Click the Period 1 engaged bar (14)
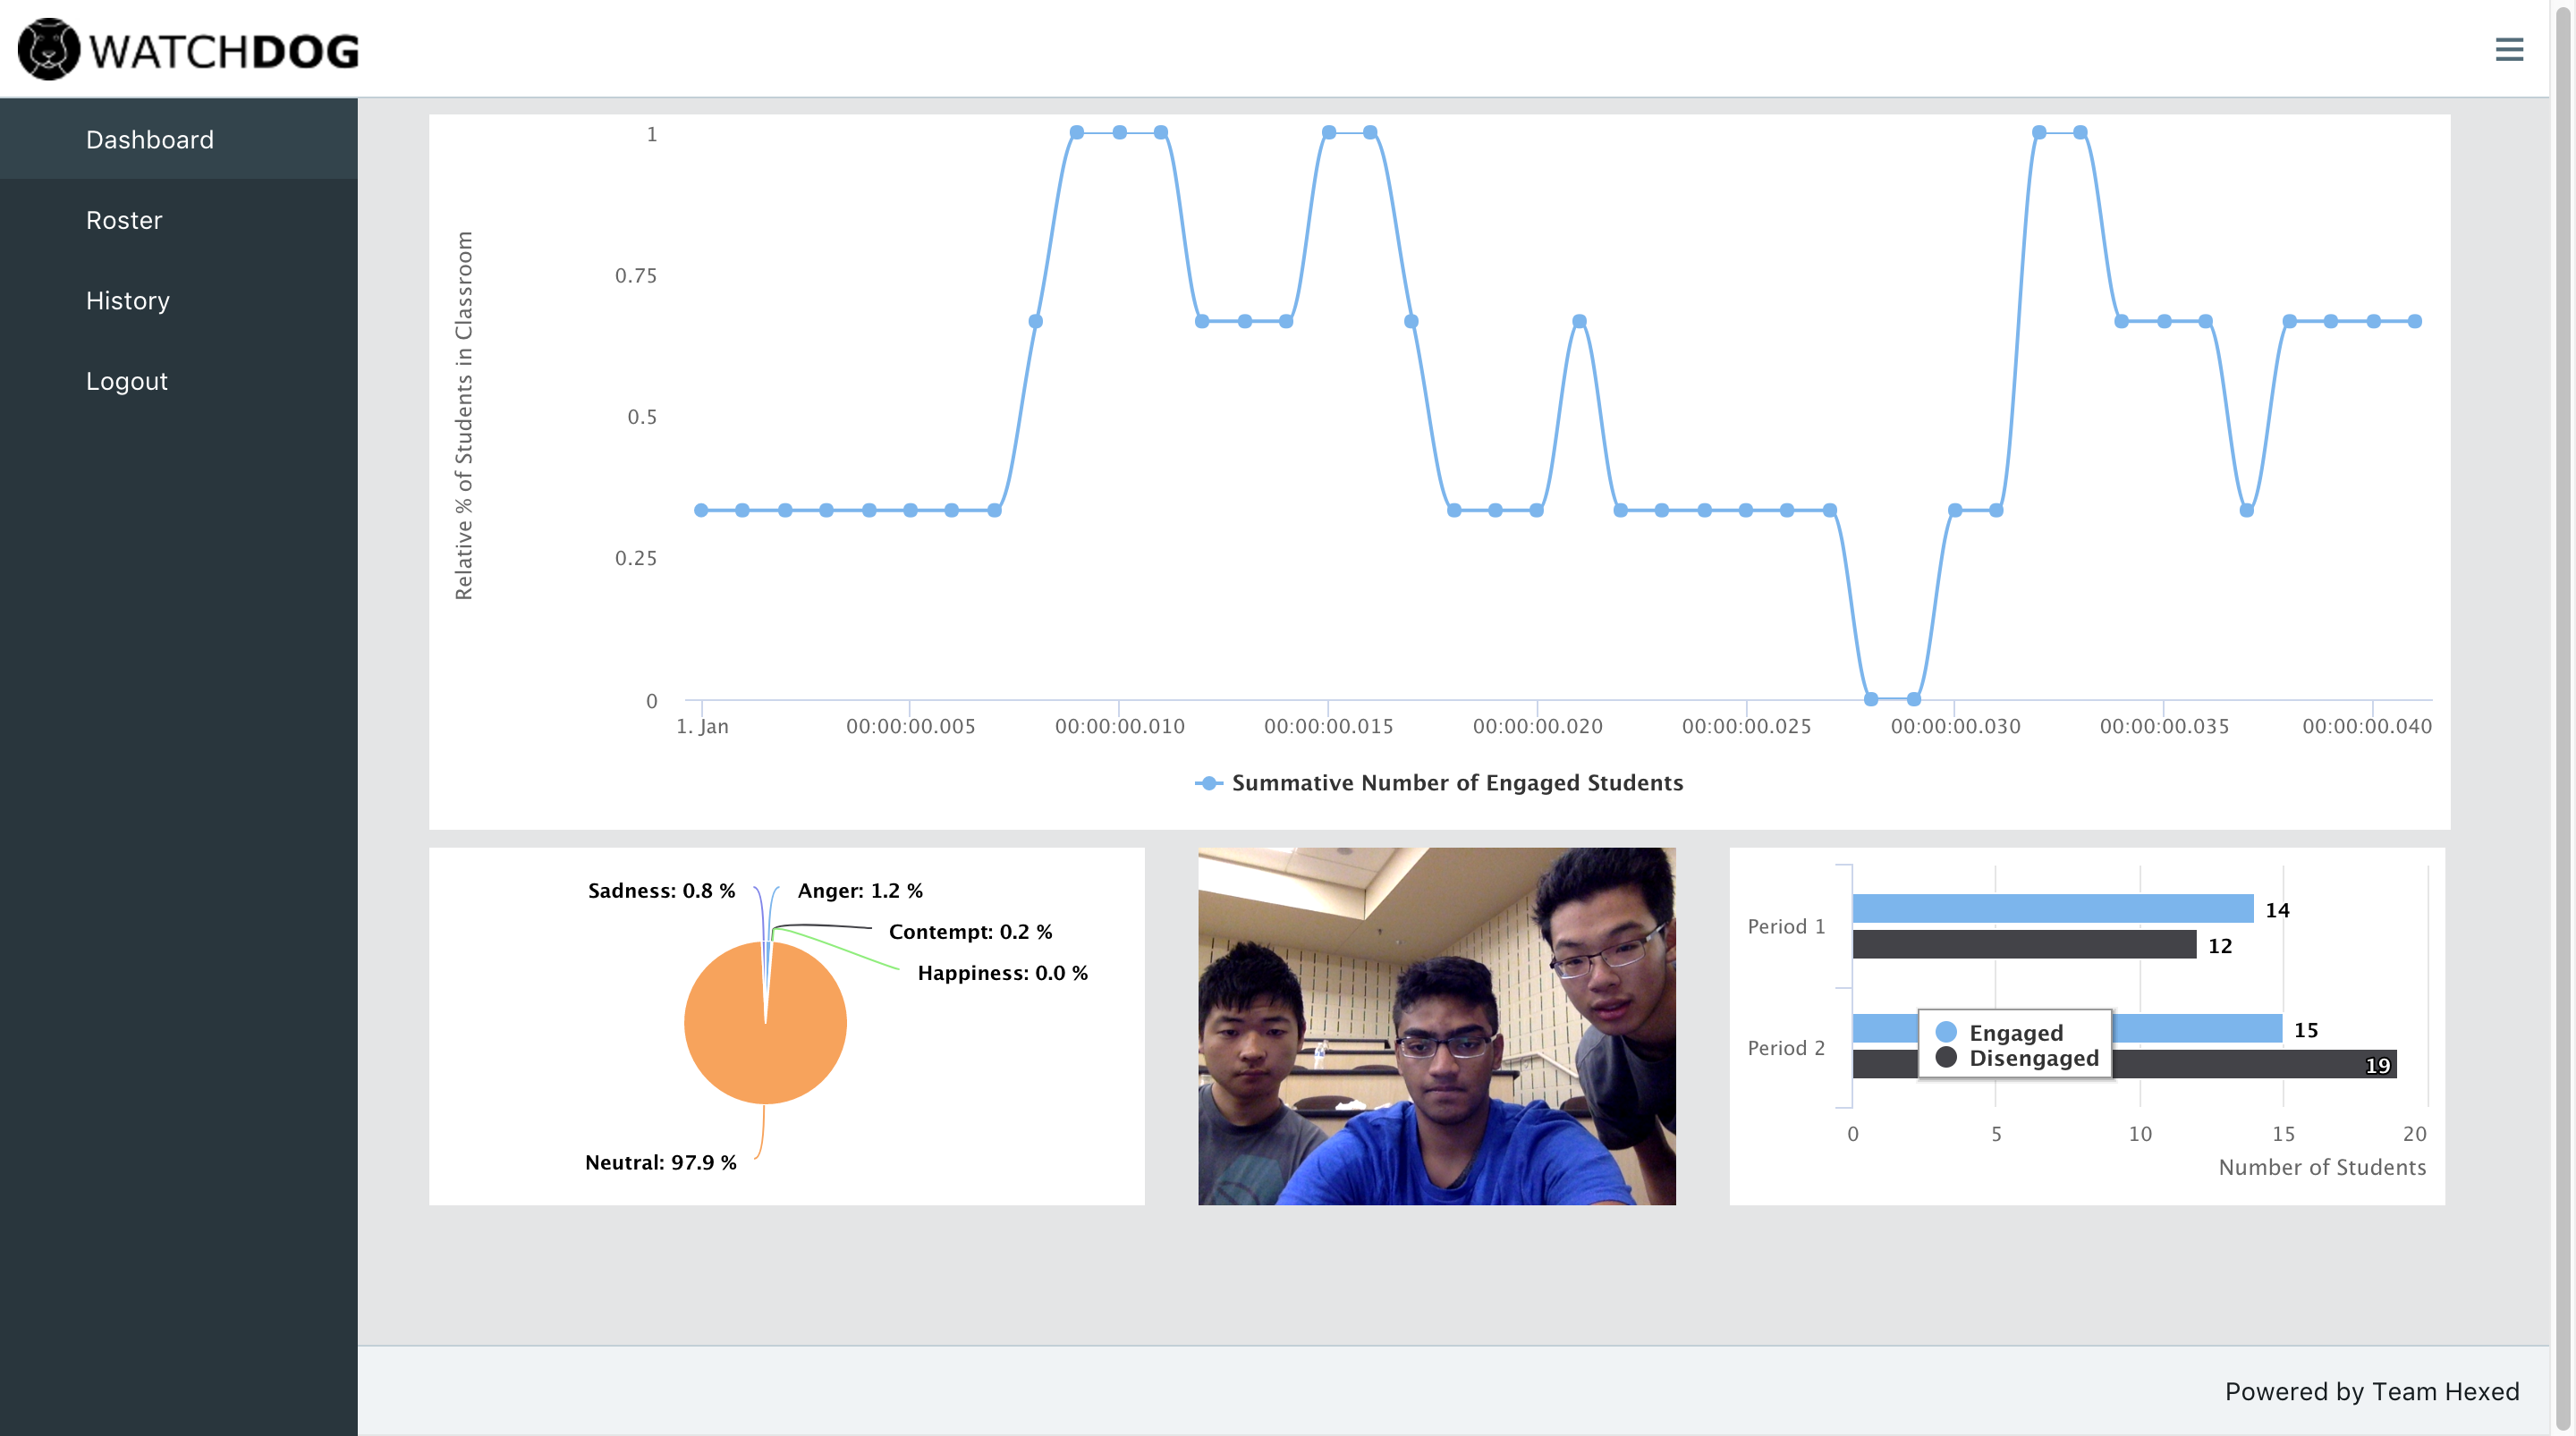 2052,908
